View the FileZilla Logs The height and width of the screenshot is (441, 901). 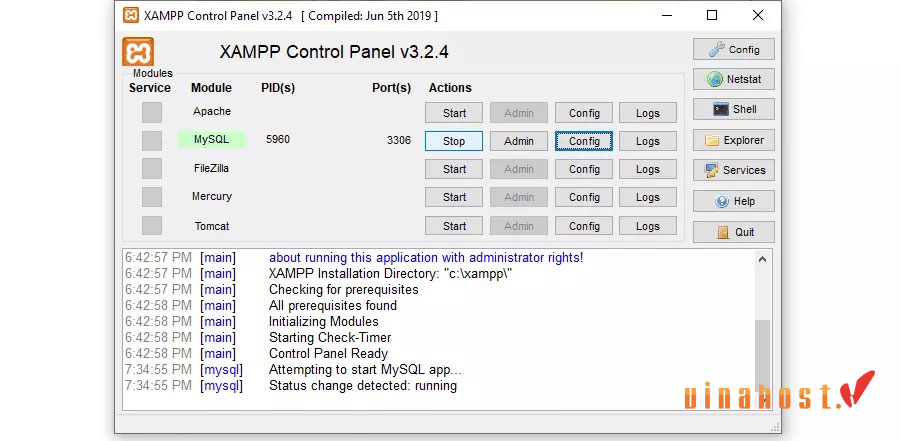648,169
